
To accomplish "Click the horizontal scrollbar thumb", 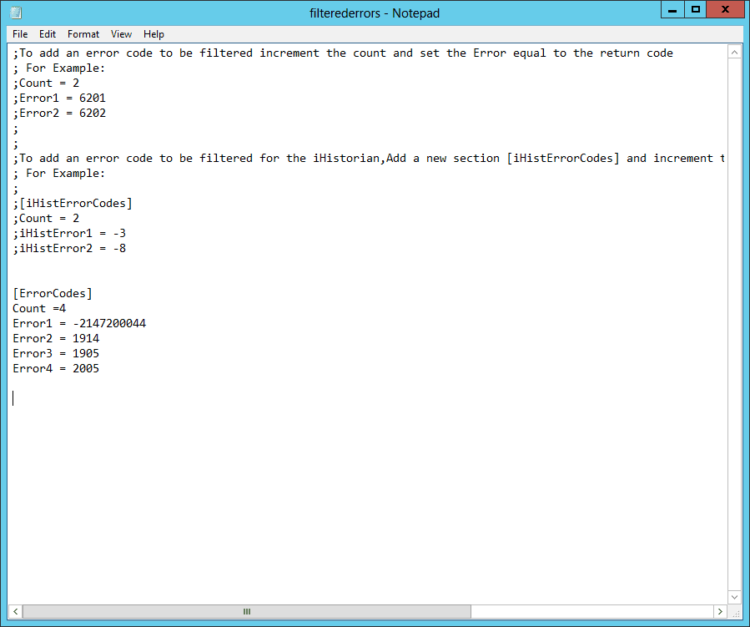I will [247, 611].
